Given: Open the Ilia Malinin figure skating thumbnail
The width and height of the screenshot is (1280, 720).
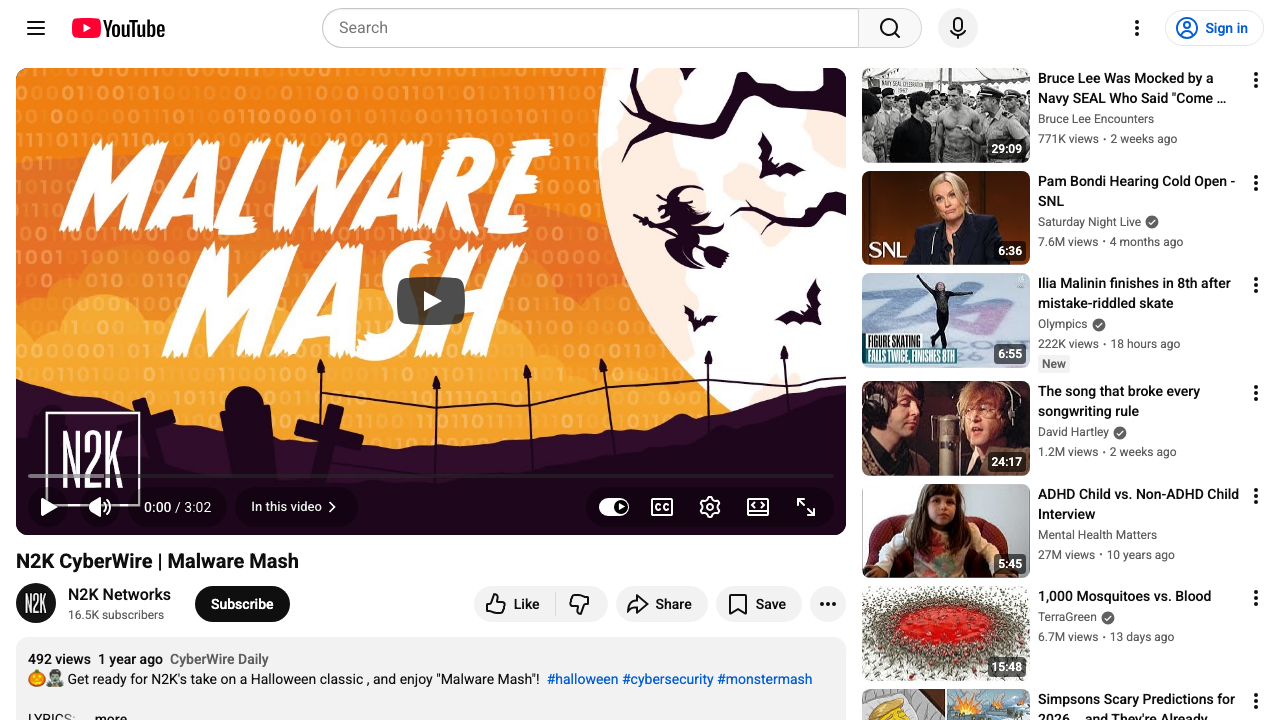Looking at the screenshot, I should (946, 320).
